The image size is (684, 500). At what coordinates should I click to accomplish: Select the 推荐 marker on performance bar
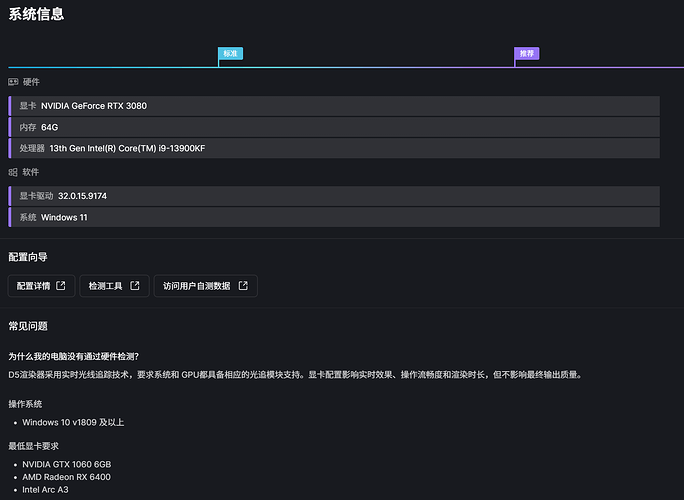tap(526, 53)
